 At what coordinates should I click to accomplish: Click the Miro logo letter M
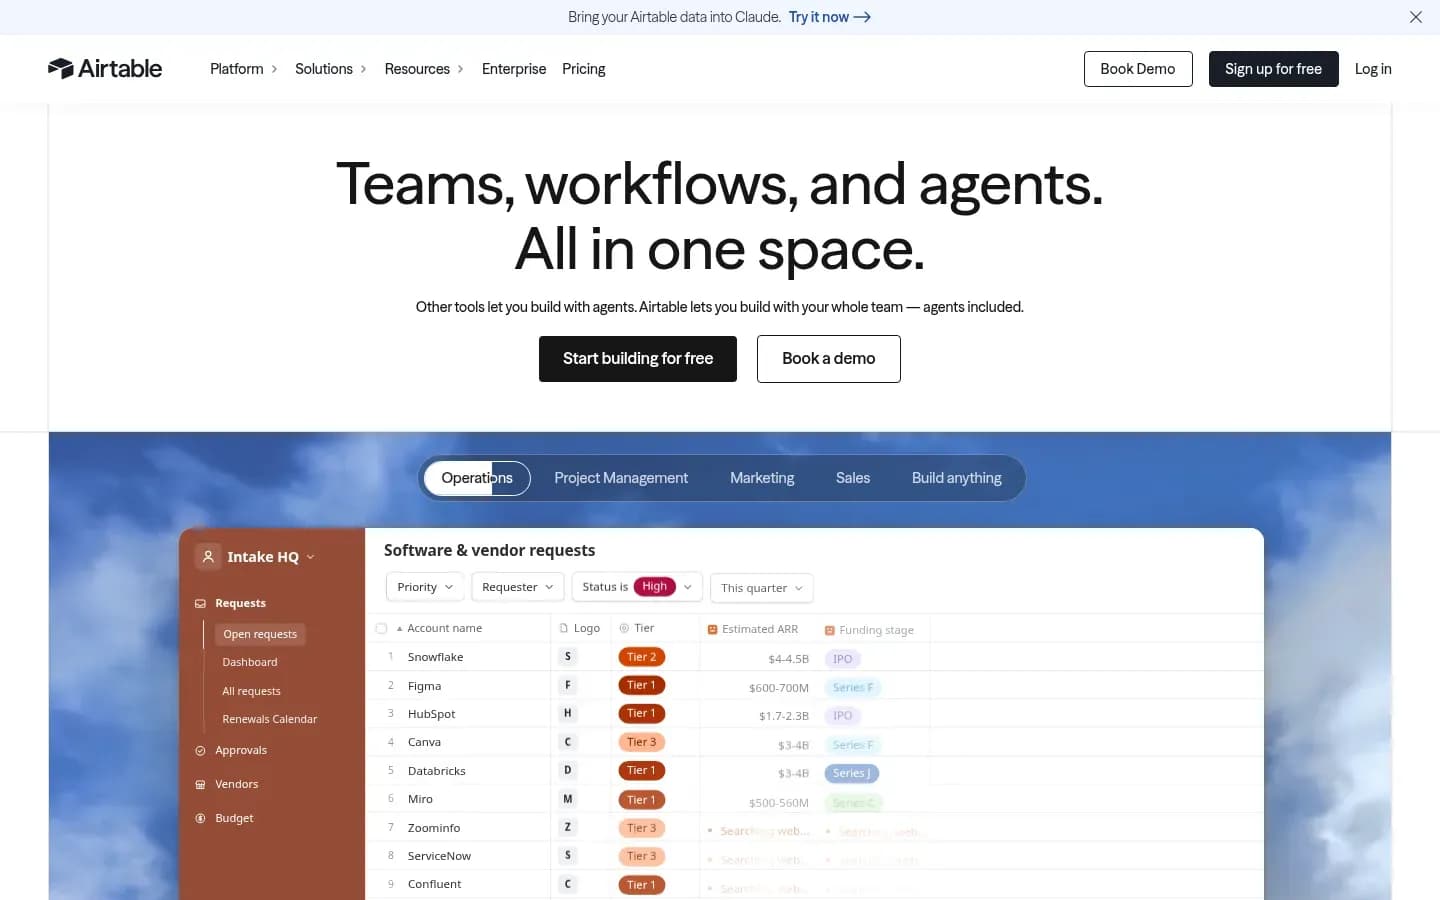(x=568, y=799)
